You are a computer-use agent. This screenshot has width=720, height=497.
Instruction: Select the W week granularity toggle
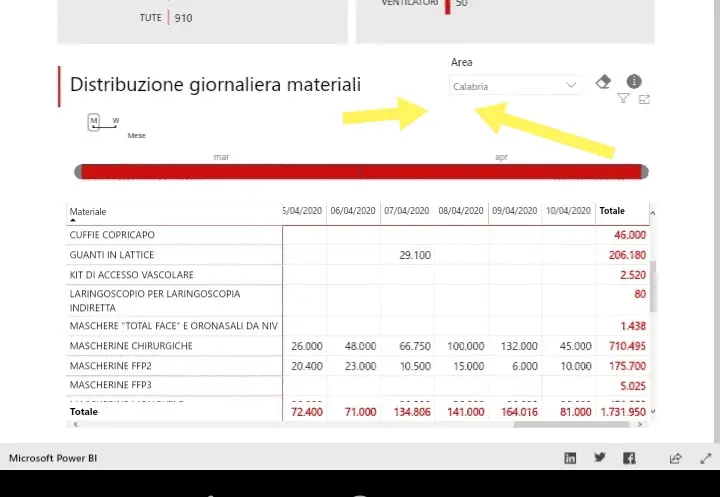(116, 121)
